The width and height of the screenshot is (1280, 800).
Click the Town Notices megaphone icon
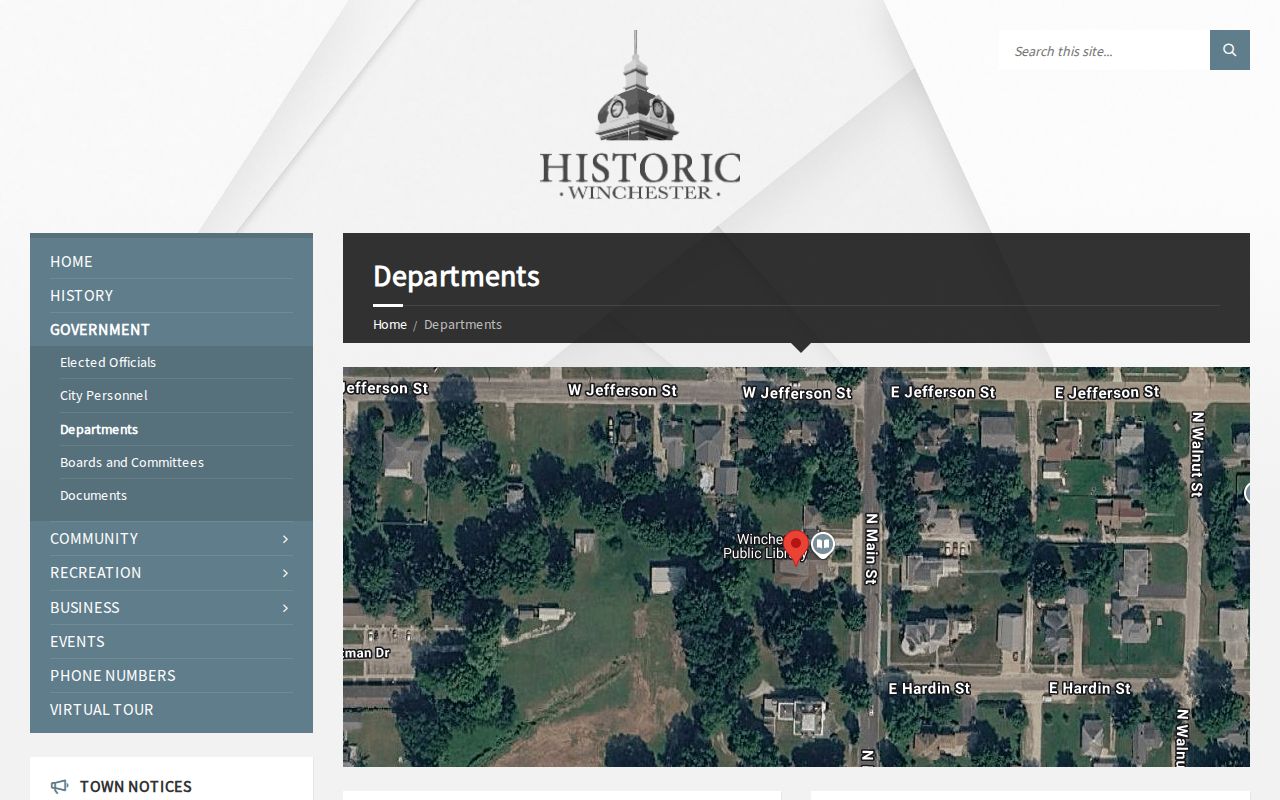point(60,787)
